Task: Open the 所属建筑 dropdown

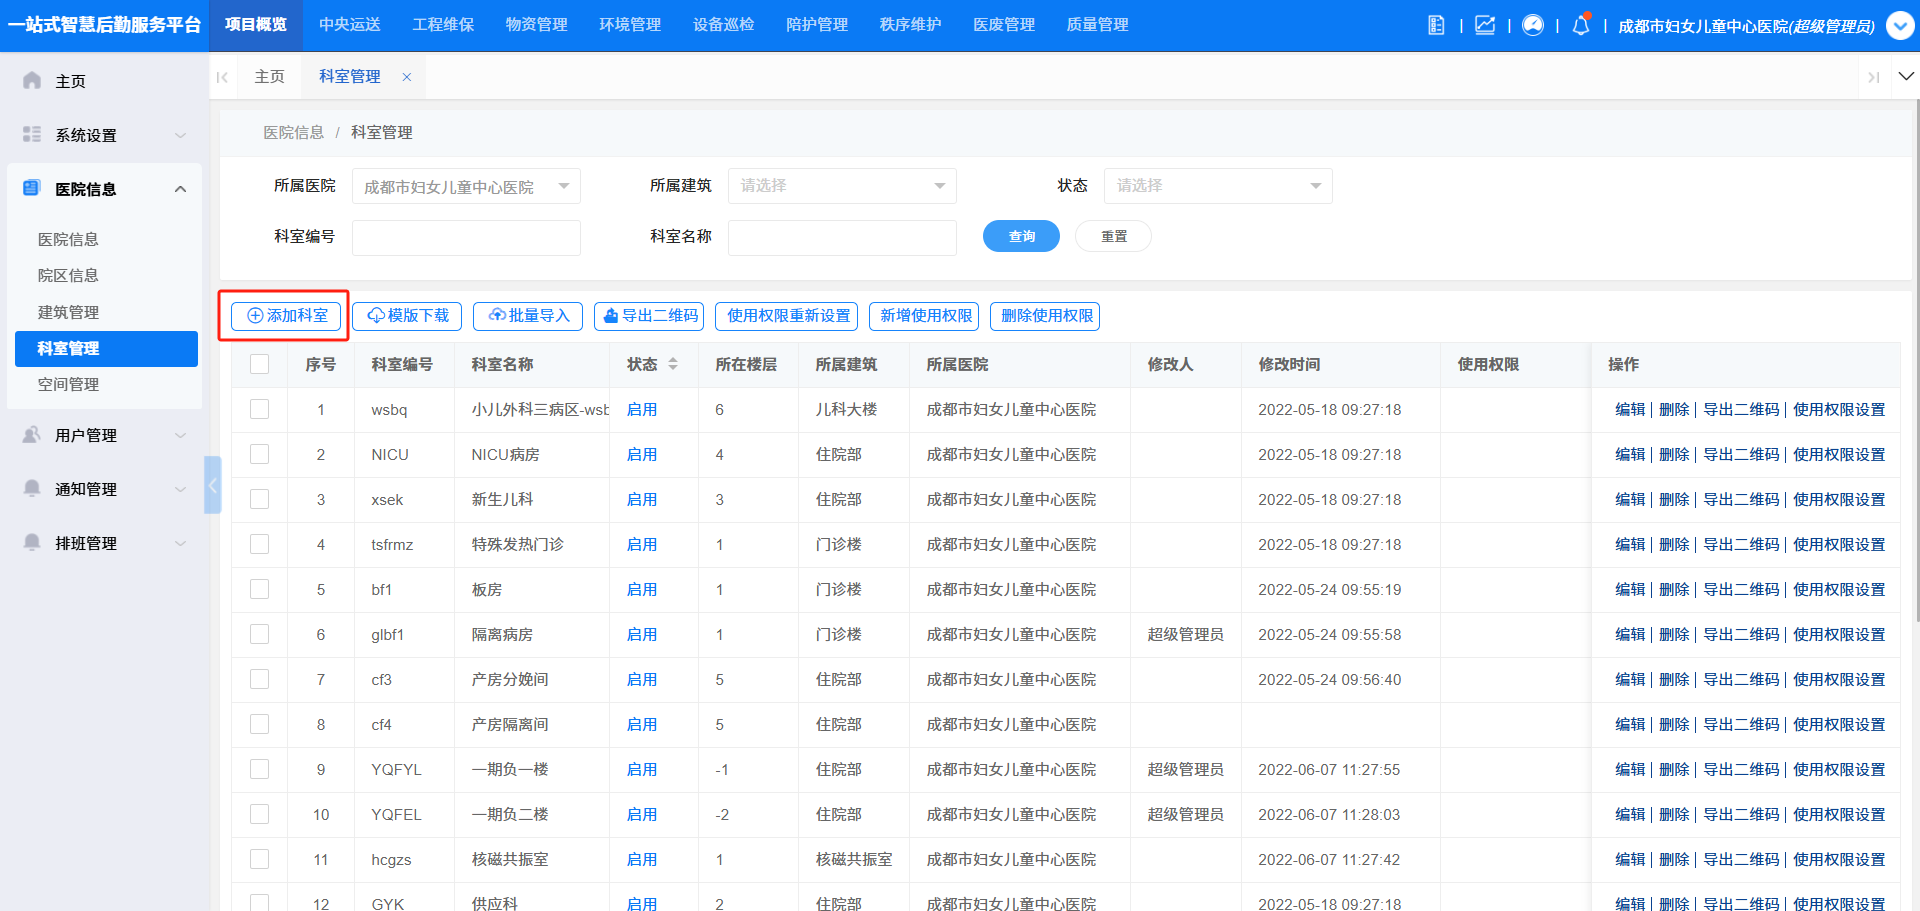Action: pos(842,186)
